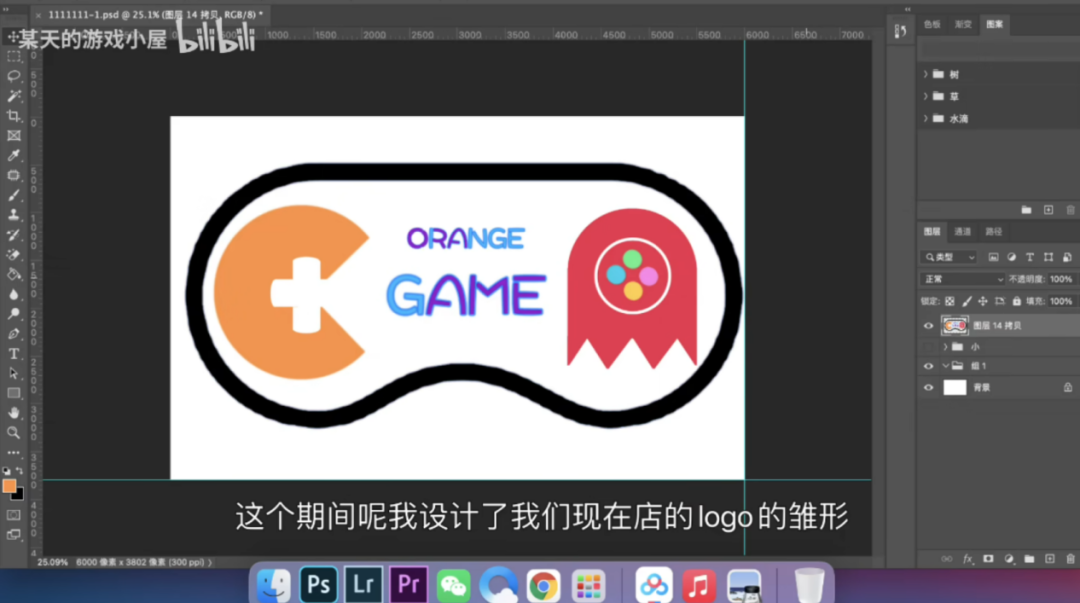Select the Eyedropper tool
The height and width of the screenshot is (603, 1080).
pyautogui.click(x=14, y=155)
